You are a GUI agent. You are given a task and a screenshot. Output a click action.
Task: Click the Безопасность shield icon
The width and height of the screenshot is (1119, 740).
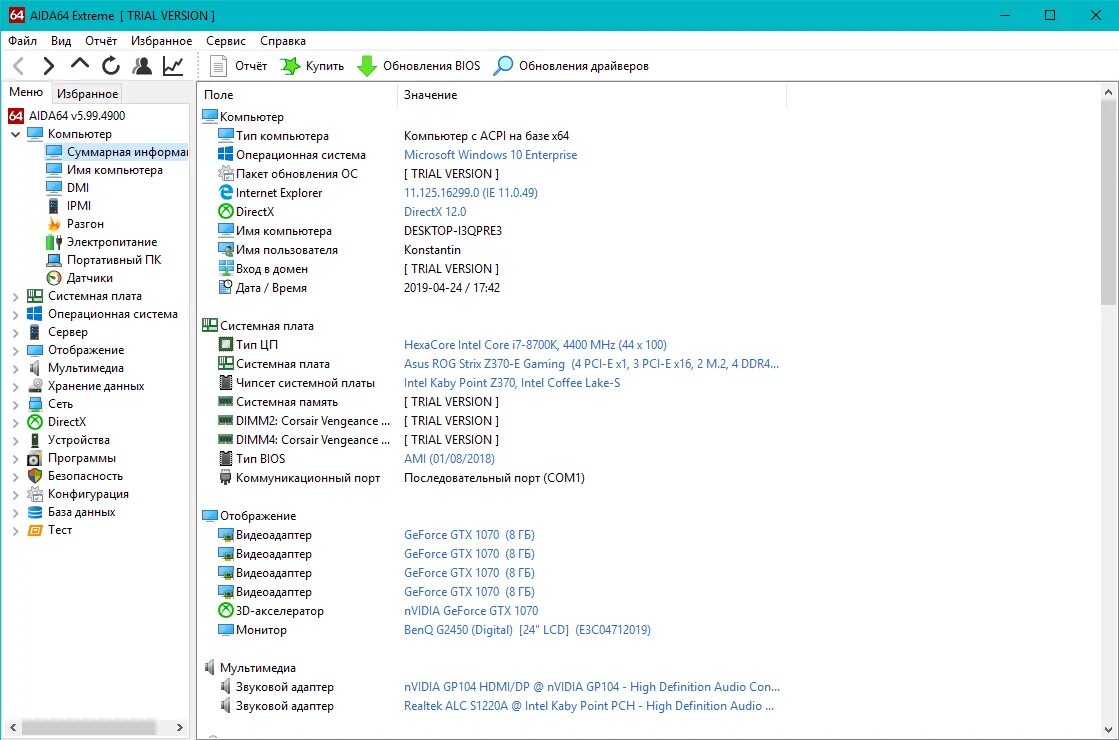pyautogui.click(x=34, y=476)
